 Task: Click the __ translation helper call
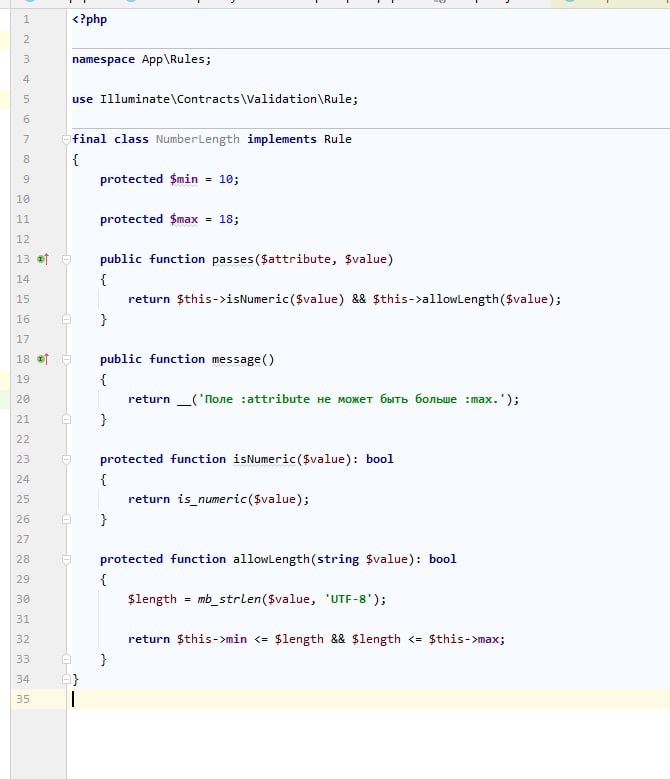184,400
